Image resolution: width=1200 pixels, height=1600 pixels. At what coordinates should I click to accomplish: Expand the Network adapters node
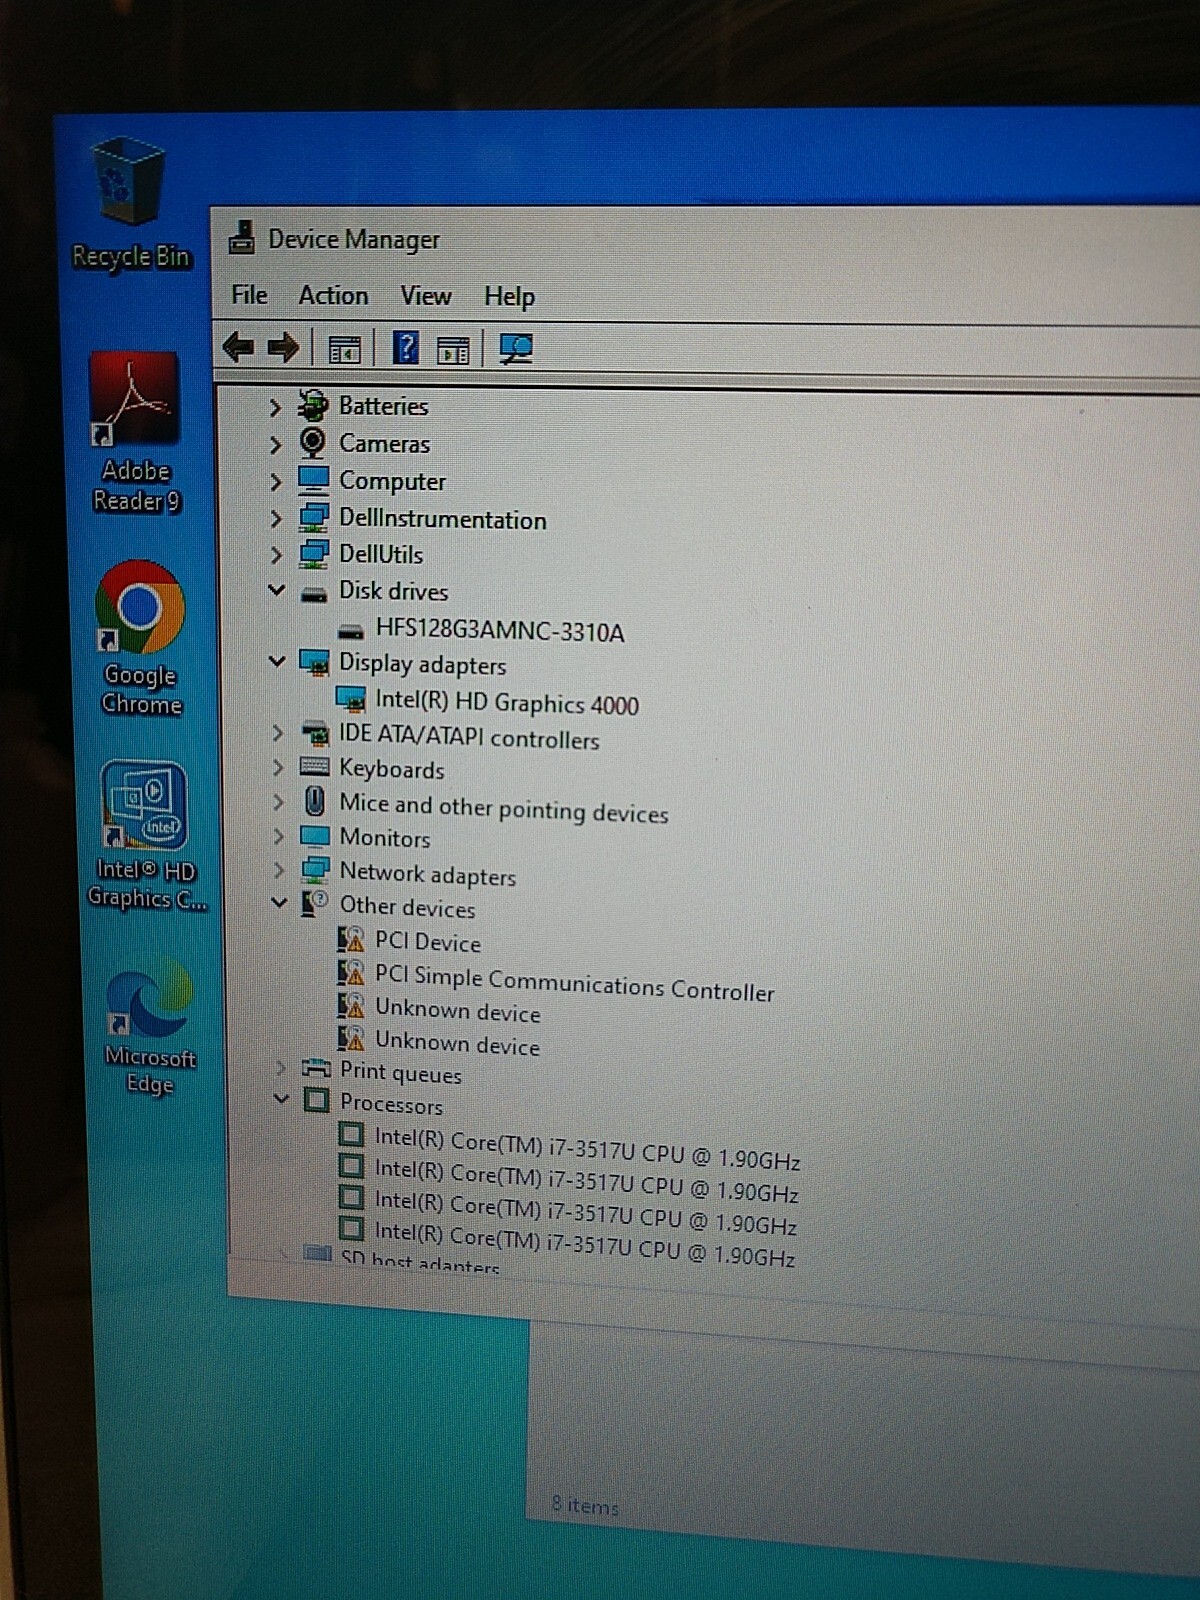(x=279, y=871)
